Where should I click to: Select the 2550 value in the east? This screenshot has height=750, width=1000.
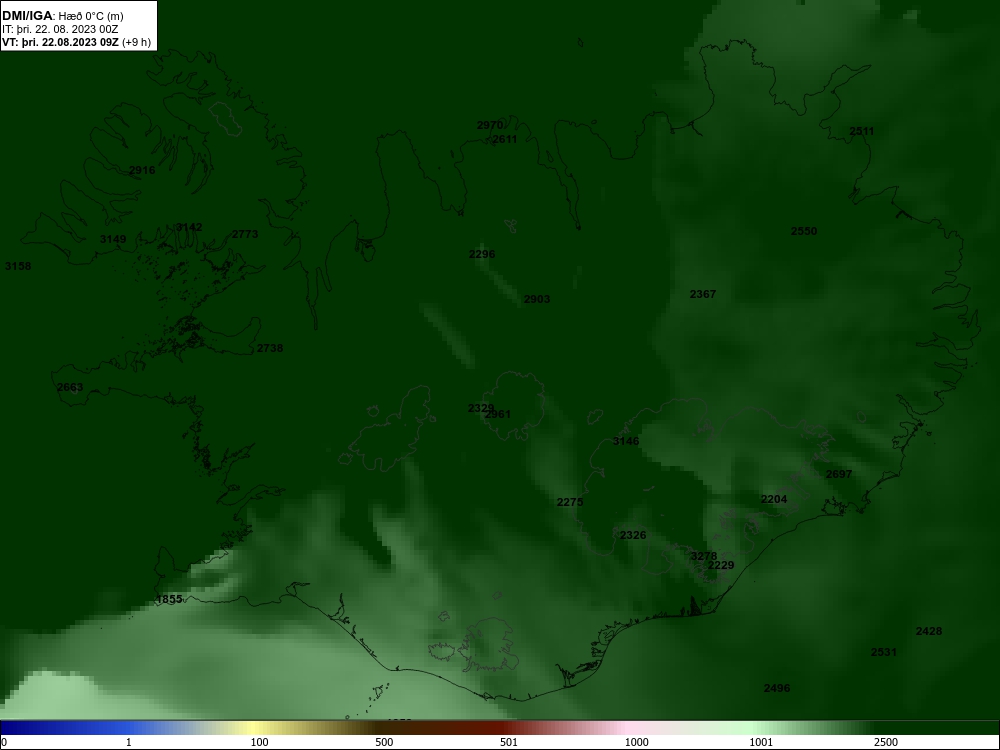804,232
